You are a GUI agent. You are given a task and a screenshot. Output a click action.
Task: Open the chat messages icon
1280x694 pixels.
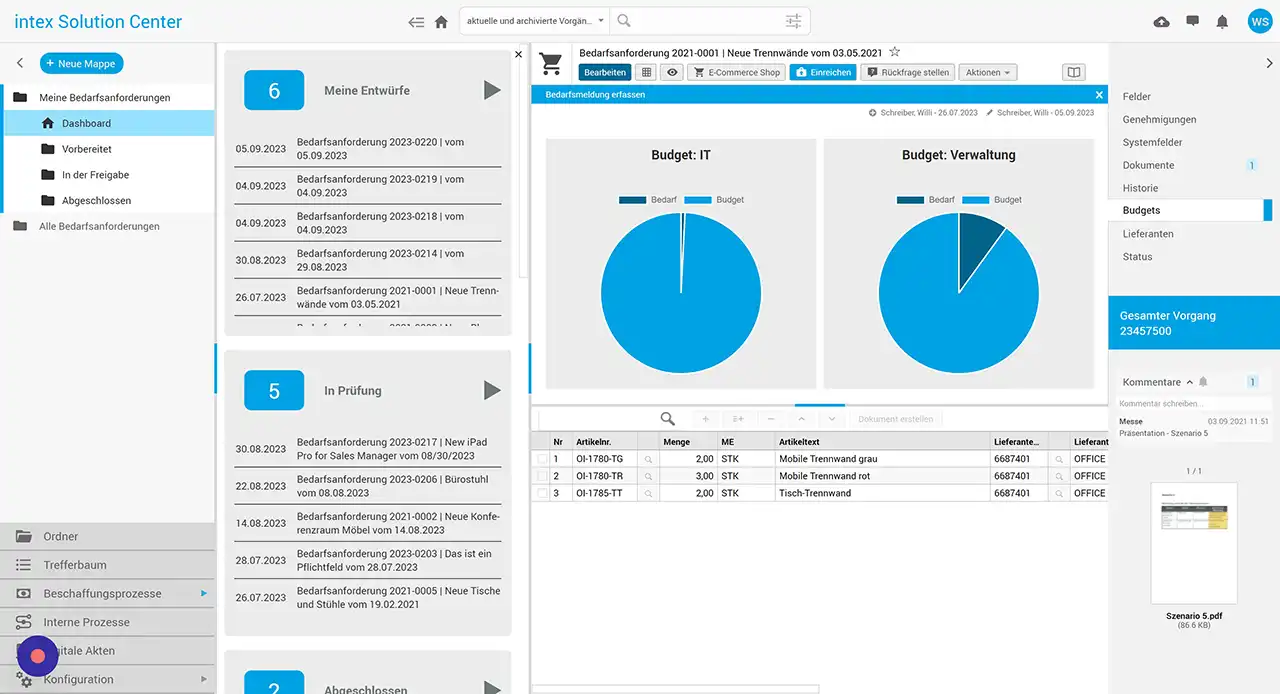[1192, 22]
